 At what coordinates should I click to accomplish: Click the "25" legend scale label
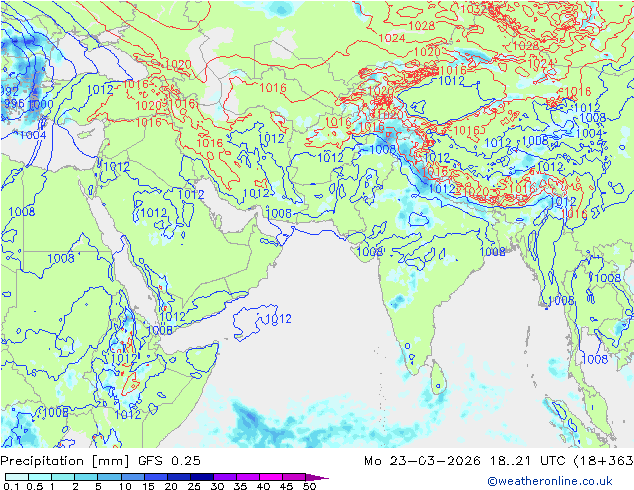194,486
